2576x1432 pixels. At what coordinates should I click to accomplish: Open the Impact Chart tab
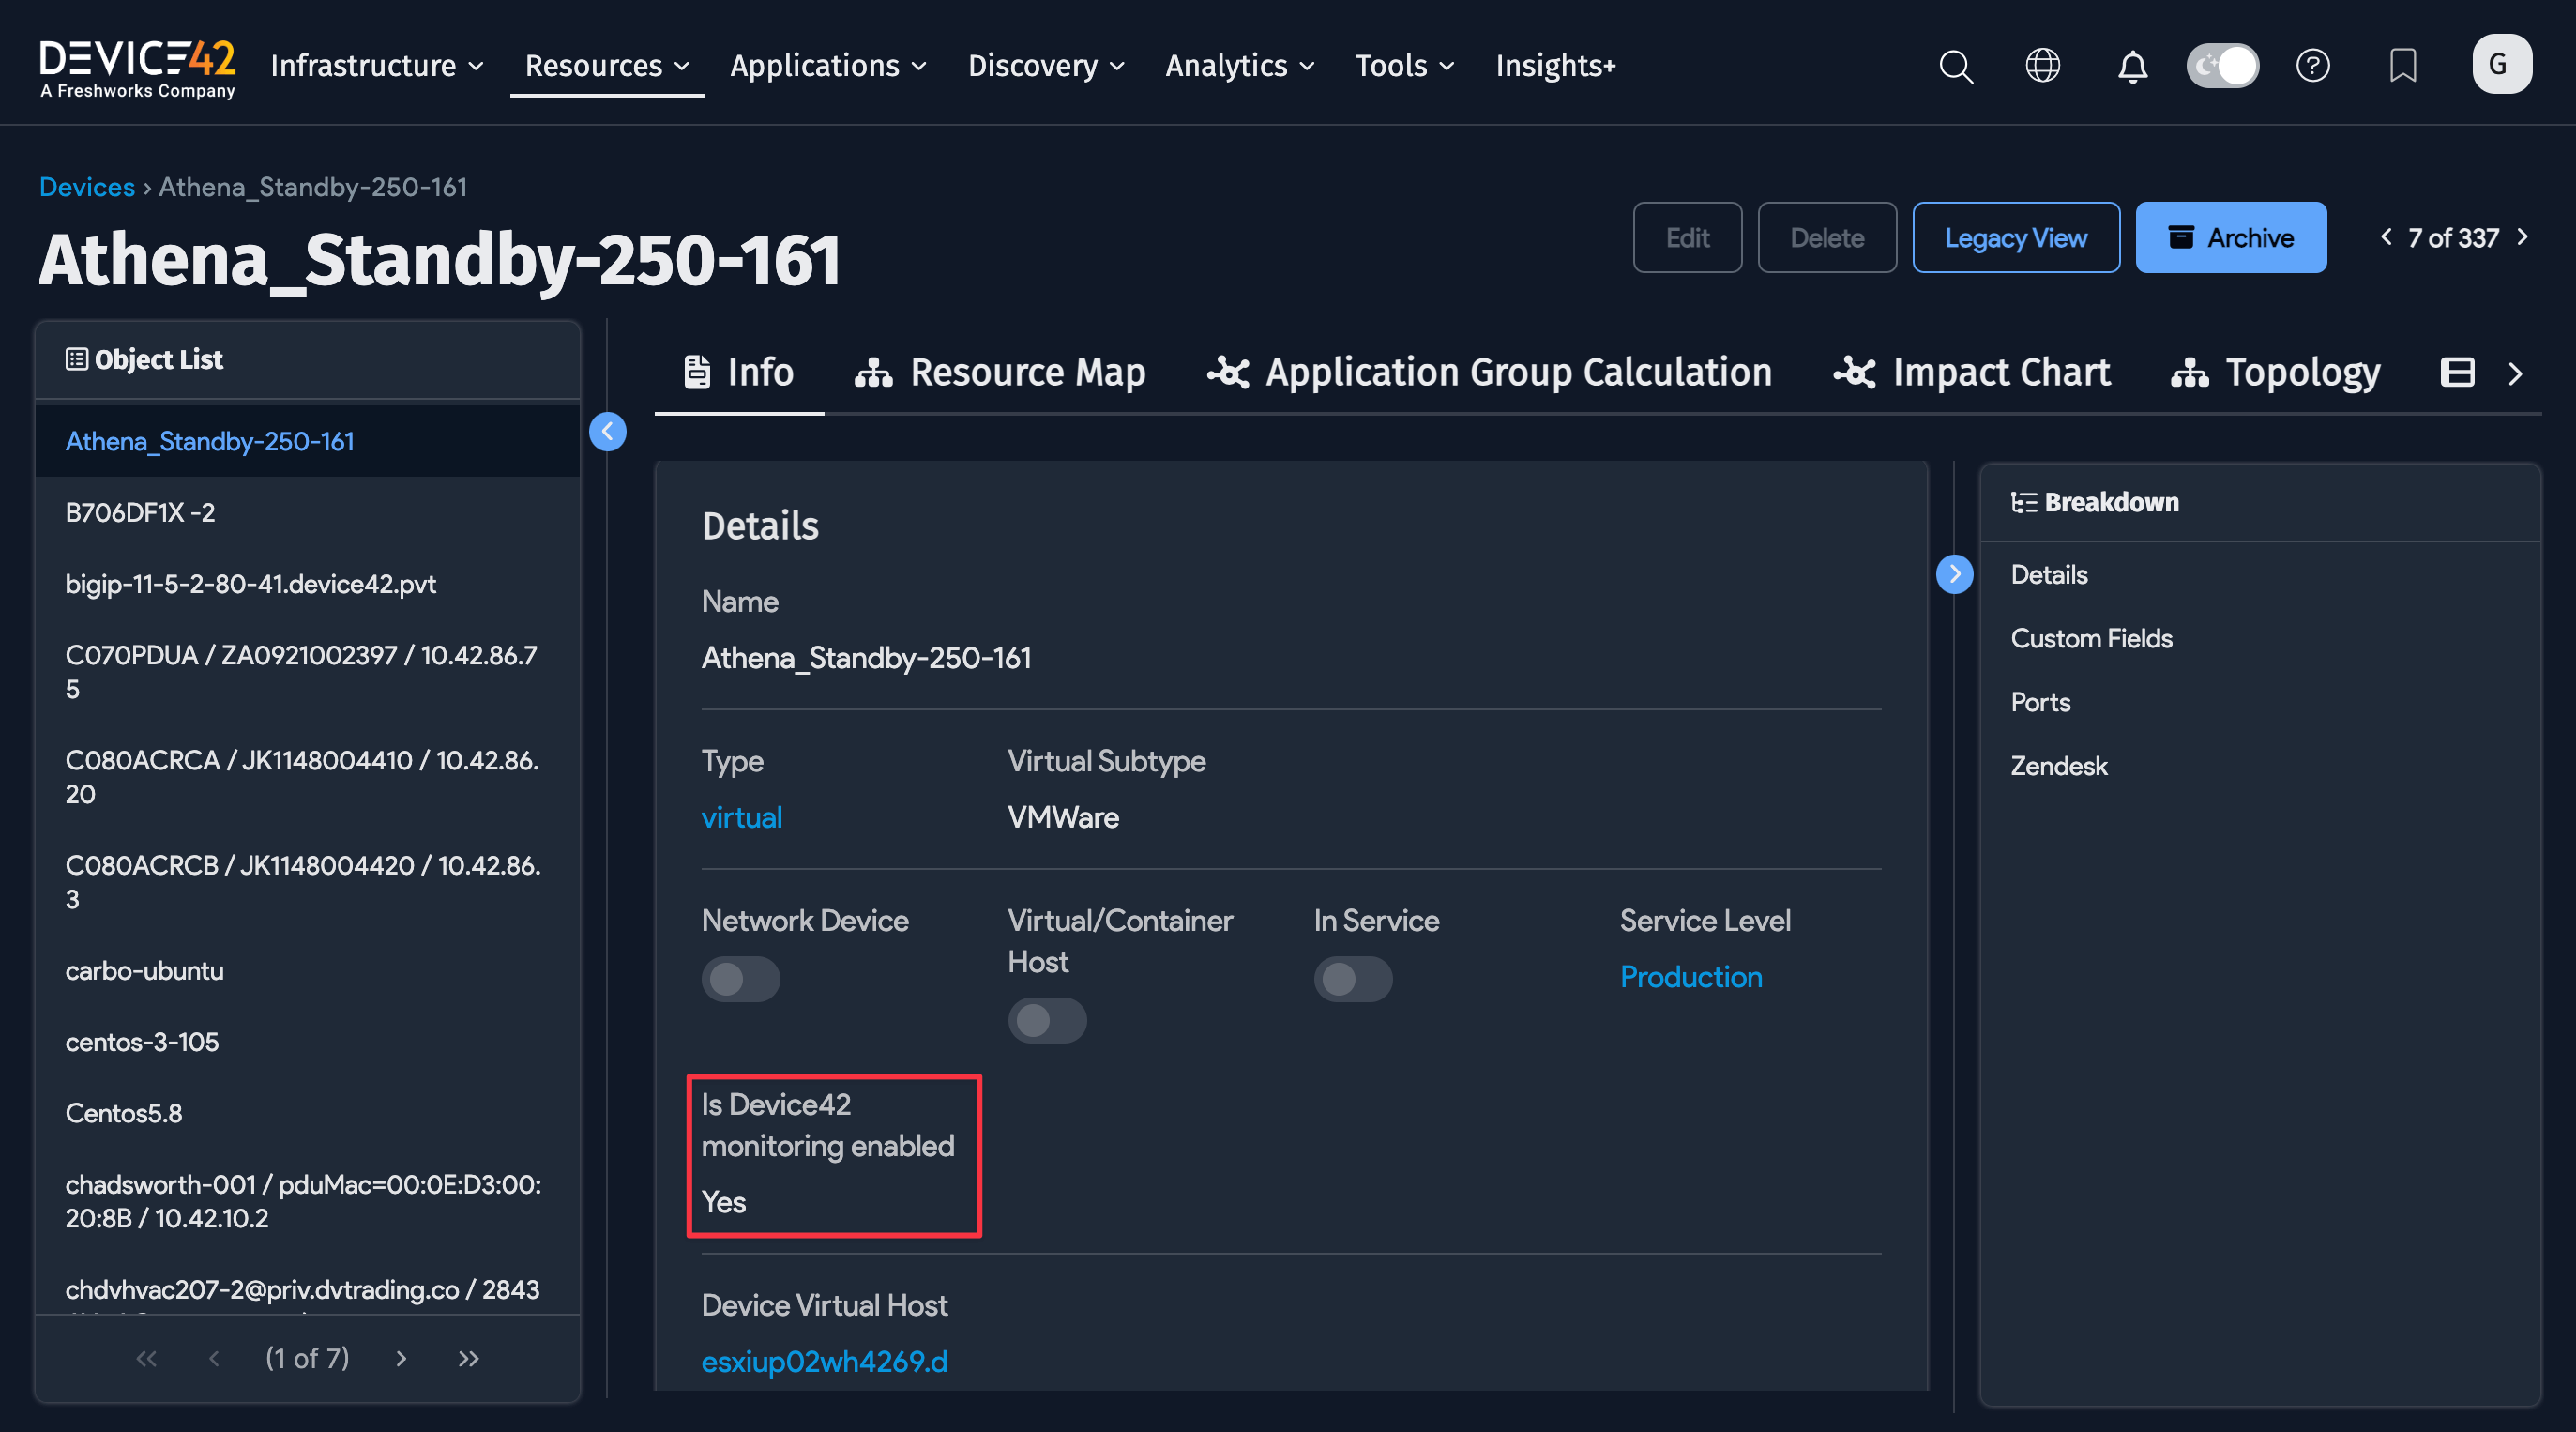[1971, 373]
